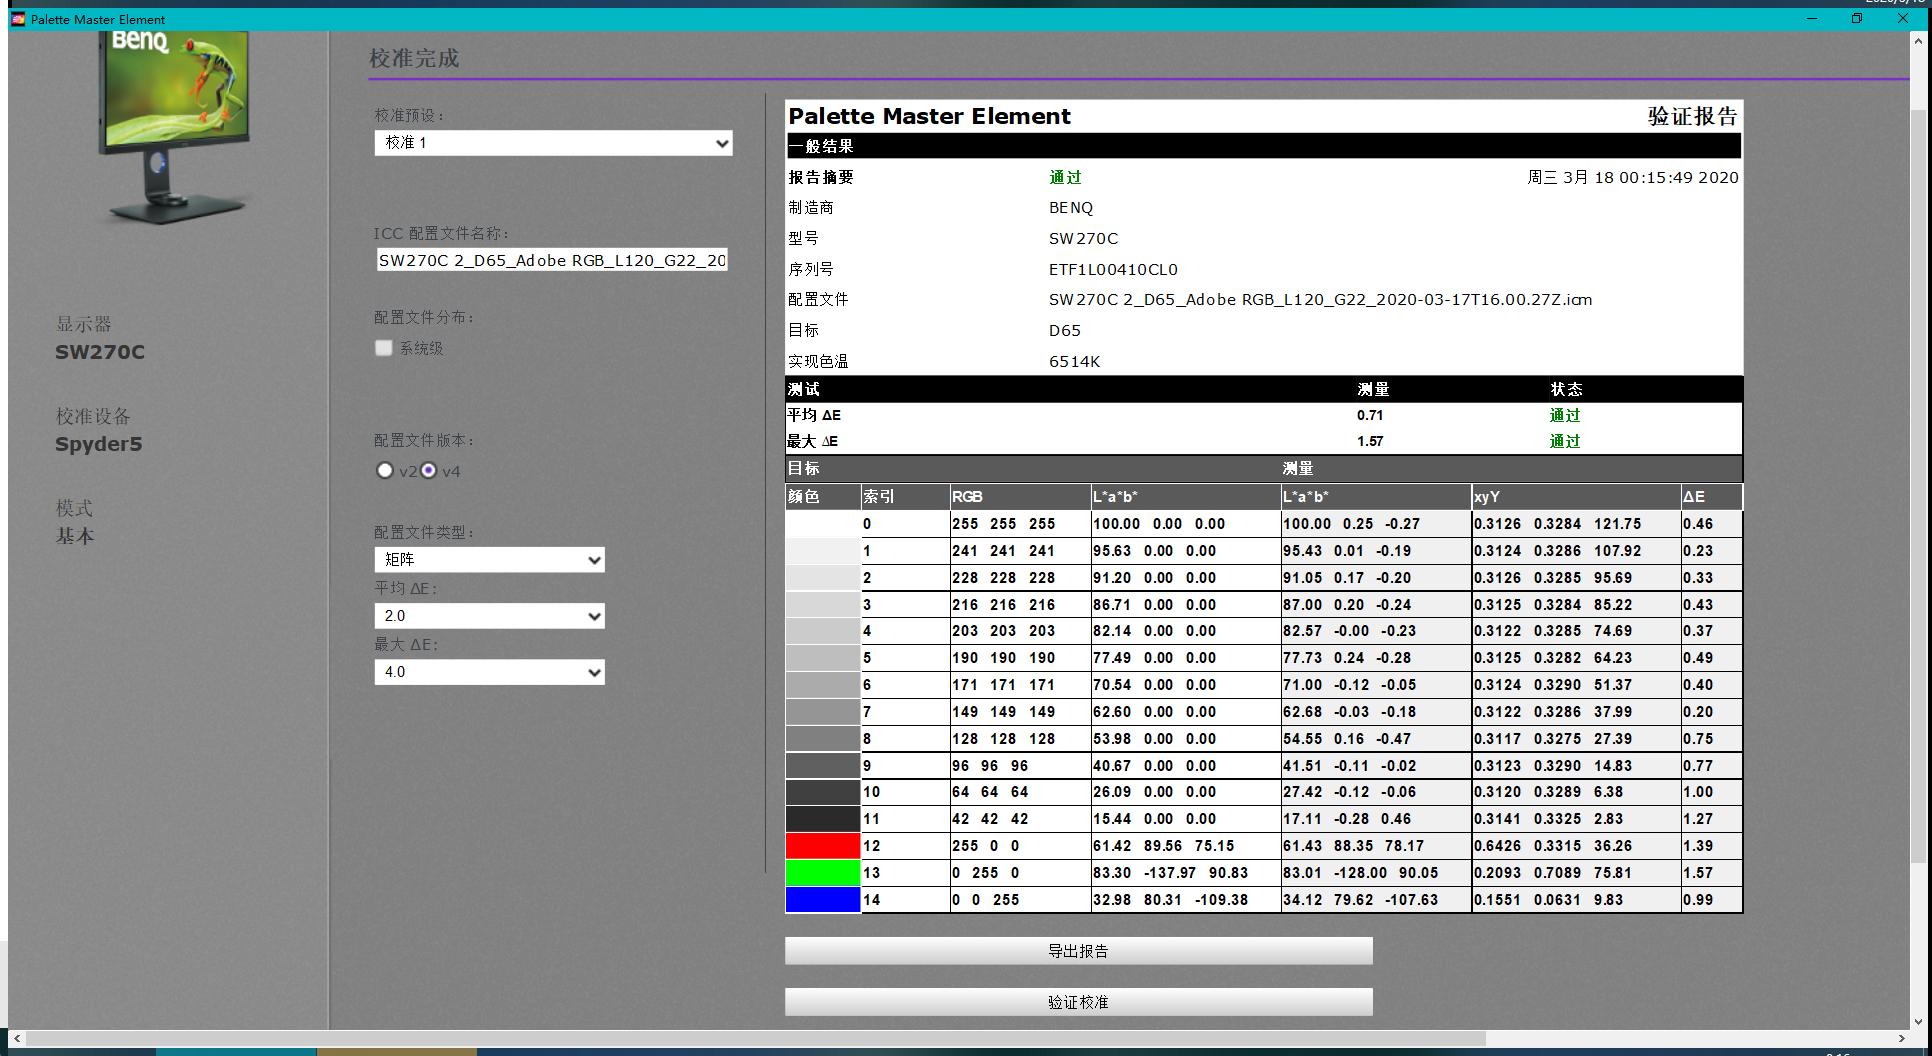Expand the 配置文件类型 矩阵 dropdown
The width and height of the screenshot is (1932, 1056).
tap(489, 560)
